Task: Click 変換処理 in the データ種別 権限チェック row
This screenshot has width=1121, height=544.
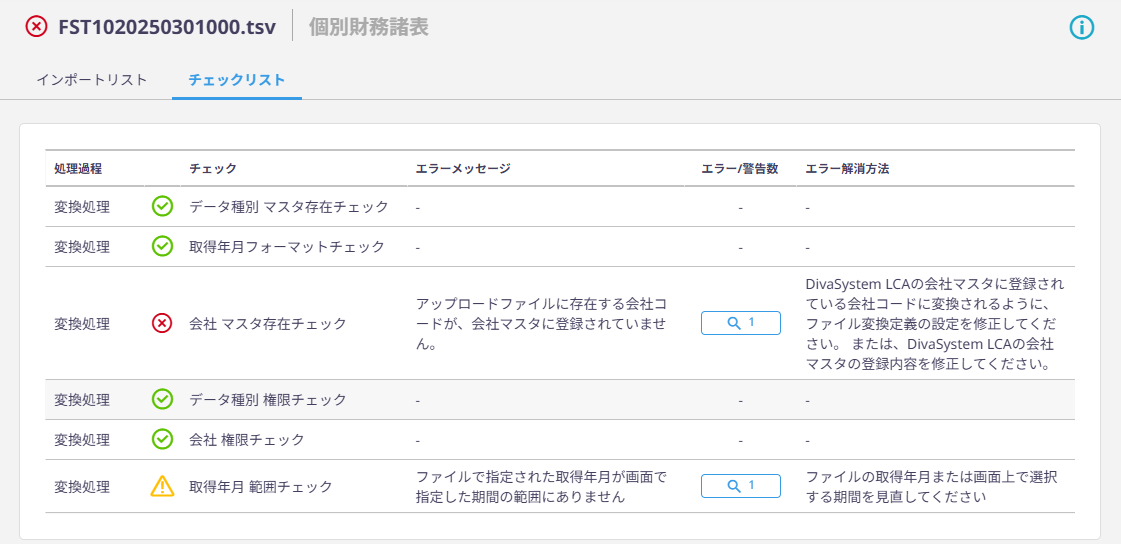Action: [x=82, y=400]
